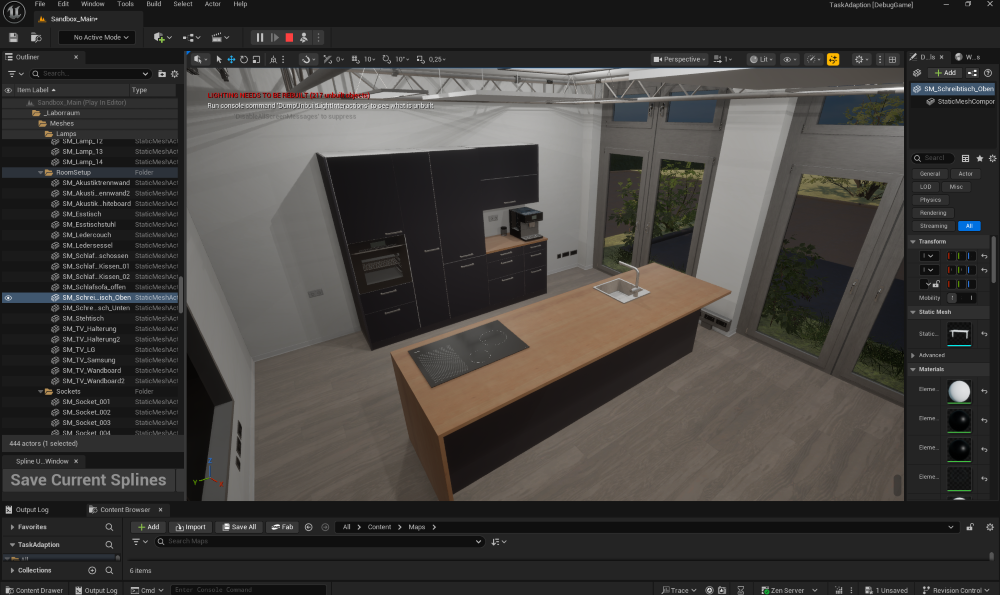Screen dimensions: 1000x595
Task: Open the Details panel settings gear
Action: 993,158
